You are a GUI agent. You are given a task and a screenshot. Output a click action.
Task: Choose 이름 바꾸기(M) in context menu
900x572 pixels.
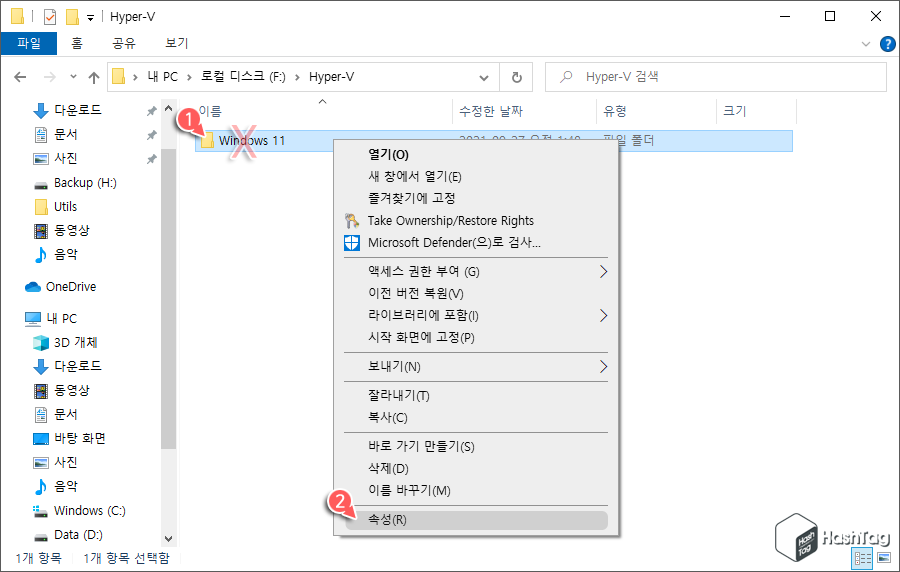click(409, 491)
